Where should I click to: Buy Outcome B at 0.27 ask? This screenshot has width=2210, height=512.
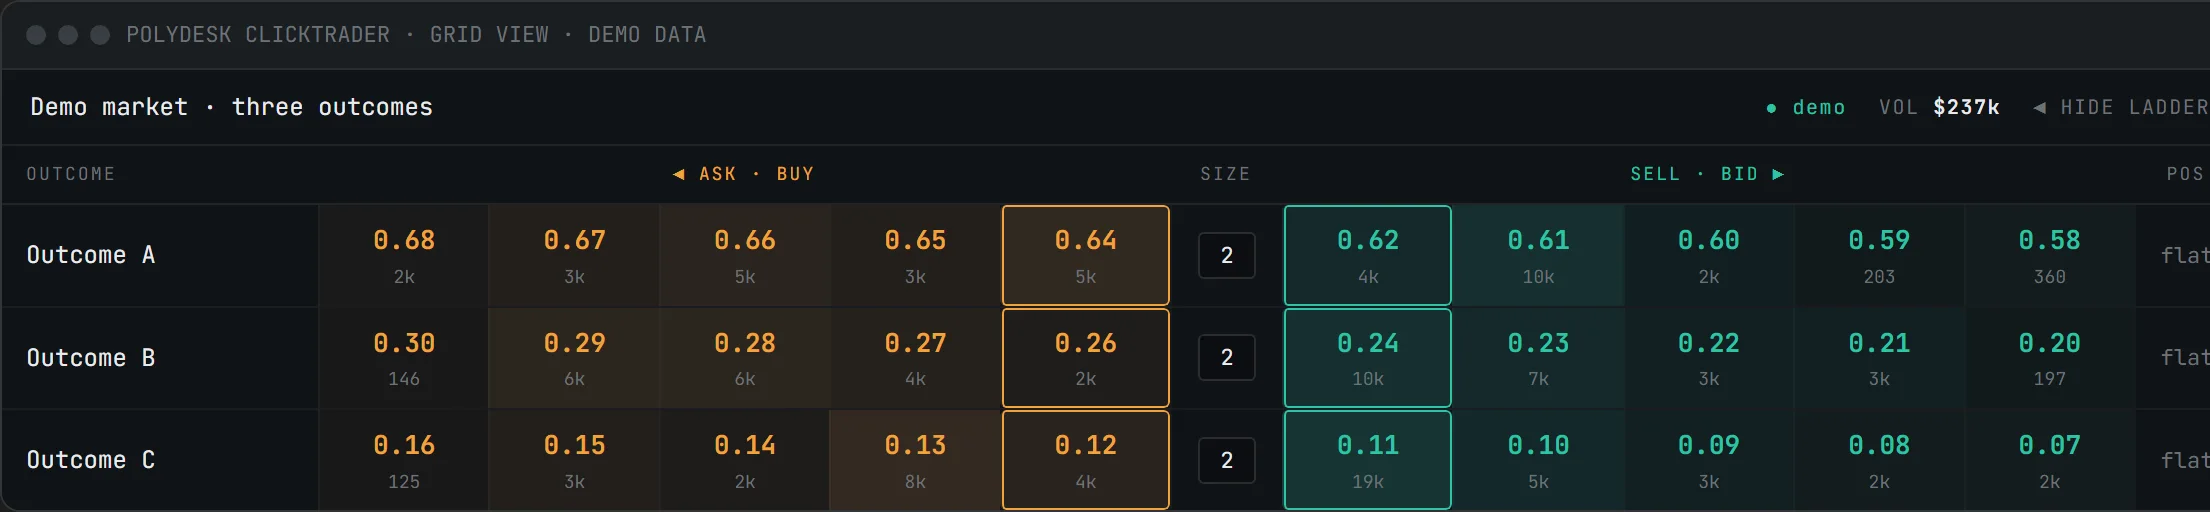pyautogui.click(x=915, y=358)
